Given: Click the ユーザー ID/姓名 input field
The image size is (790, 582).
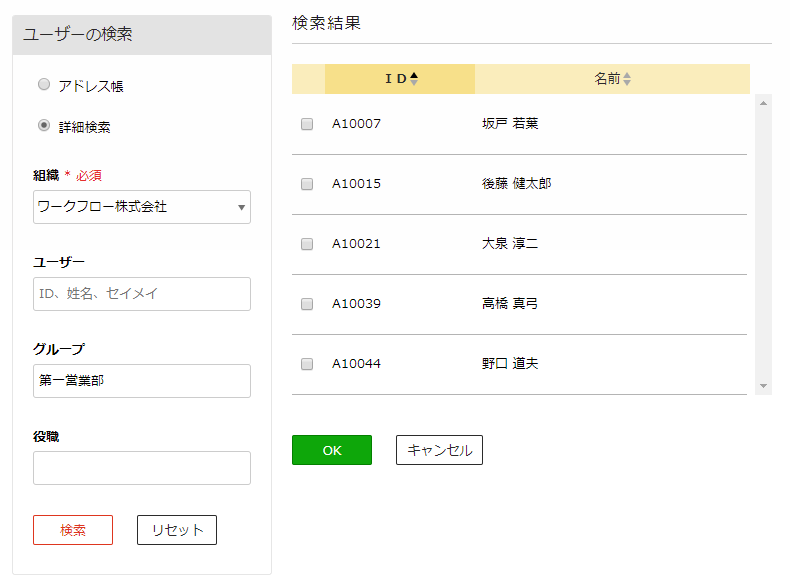Looking at the screenshot, I should (x=142, y=294).
